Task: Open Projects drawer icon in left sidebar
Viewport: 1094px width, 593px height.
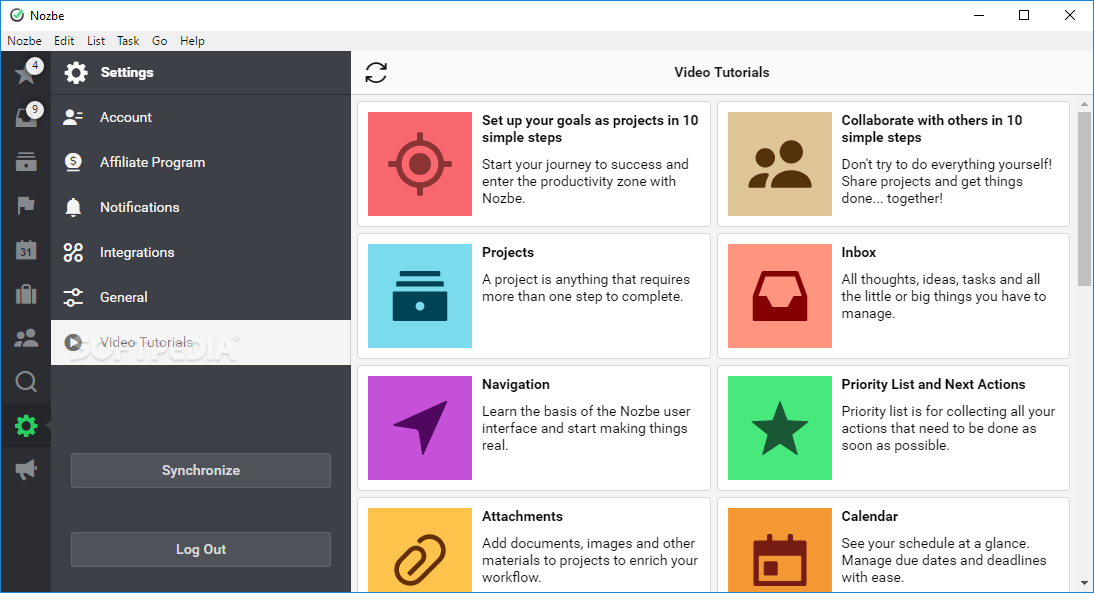Action: [x=26, y=162]
